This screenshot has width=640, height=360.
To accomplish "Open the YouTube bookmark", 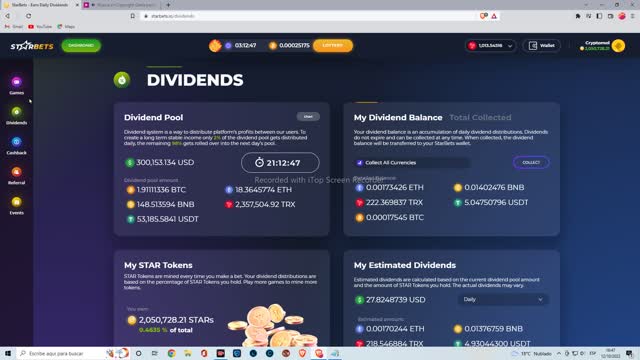I will click(40, 27).
